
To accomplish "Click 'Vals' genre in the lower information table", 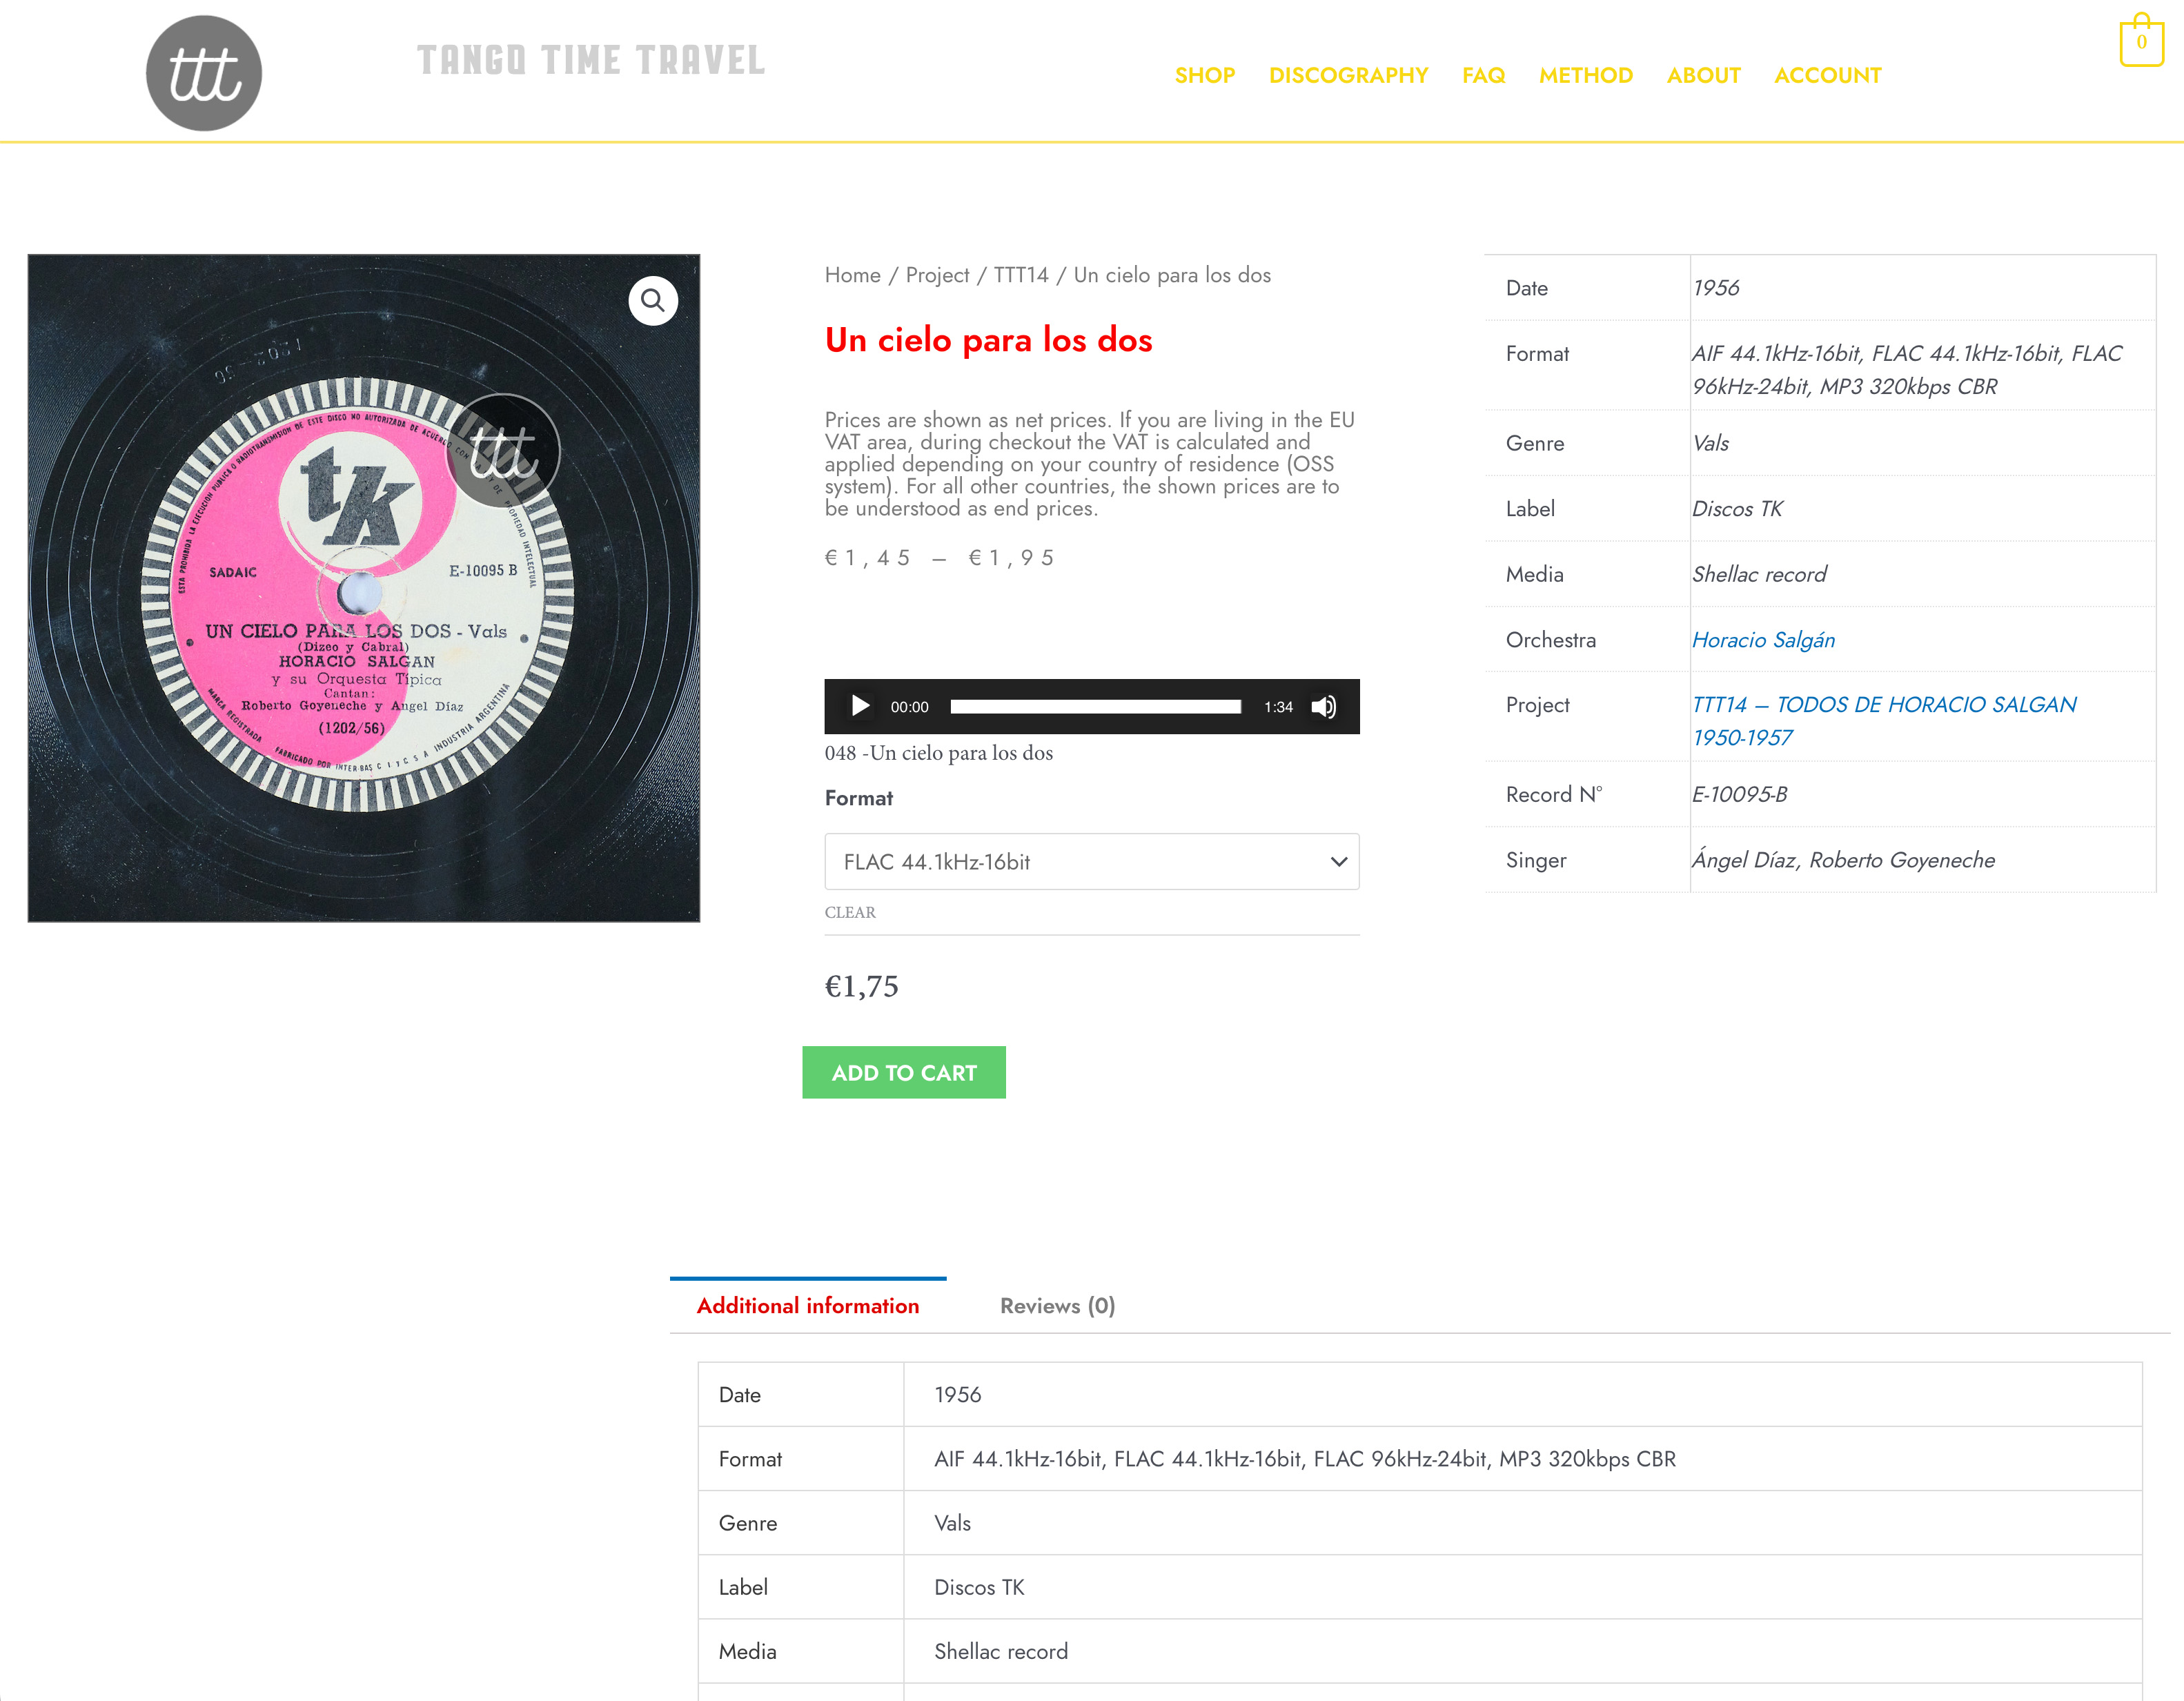I will (x=952, y=1523).
